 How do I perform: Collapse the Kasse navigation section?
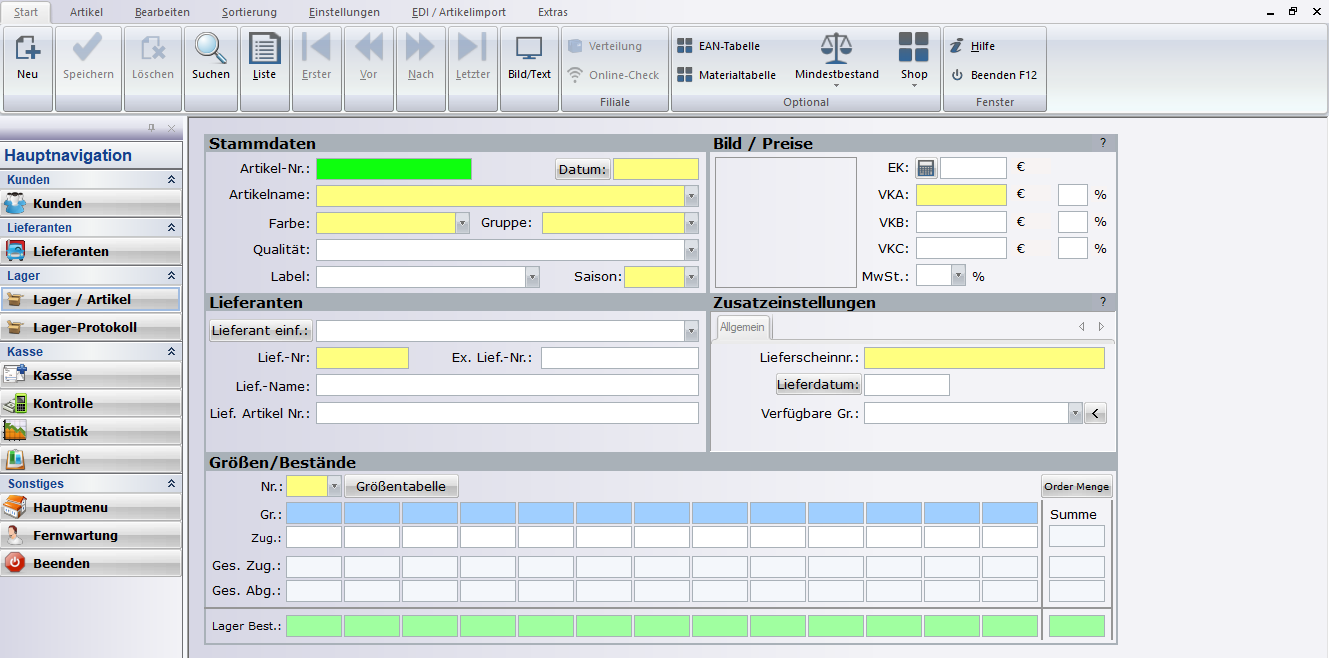[172, 352]
